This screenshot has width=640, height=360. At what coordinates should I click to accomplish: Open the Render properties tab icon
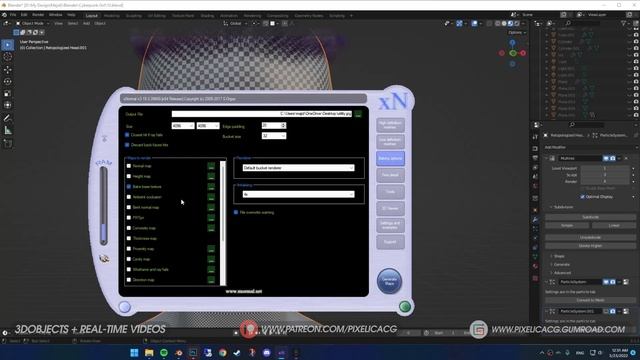(x=535, y=148)
